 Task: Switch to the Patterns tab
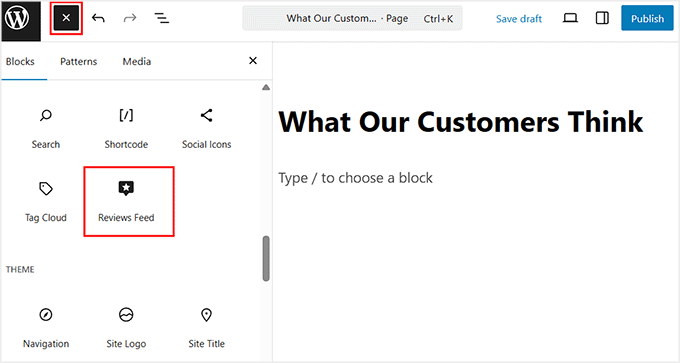tap(78, 62)
